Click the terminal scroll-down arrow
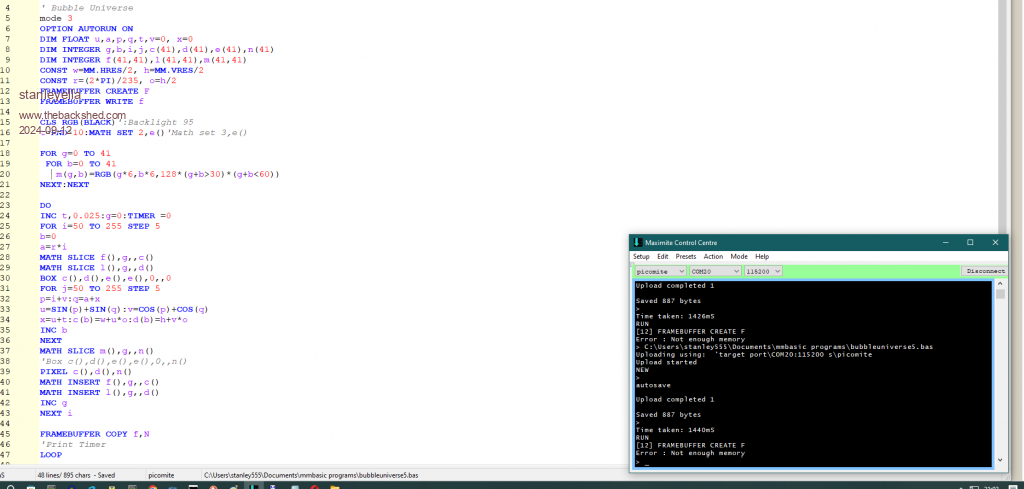 point(1000,461)
